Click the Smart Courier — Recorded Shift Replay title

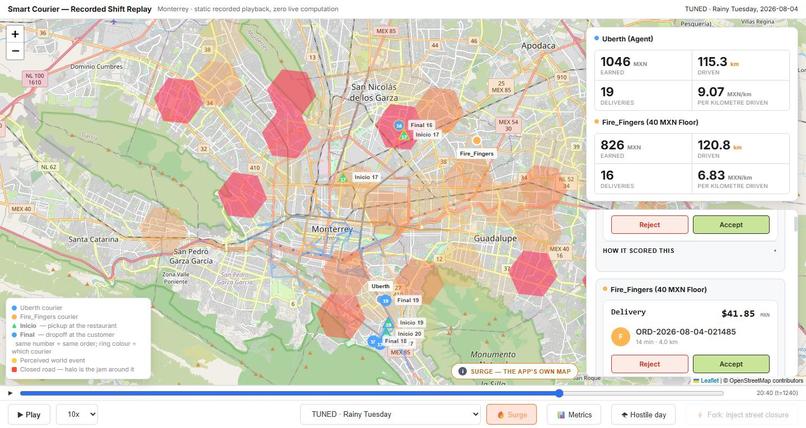coord(80,9)
